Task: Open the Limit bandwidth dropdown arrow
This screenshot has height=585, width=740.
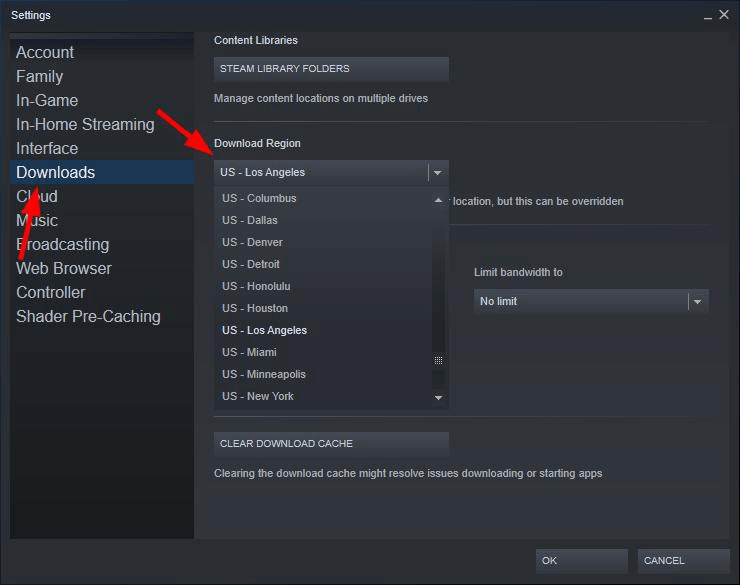Action: click(x=698, y=301)
